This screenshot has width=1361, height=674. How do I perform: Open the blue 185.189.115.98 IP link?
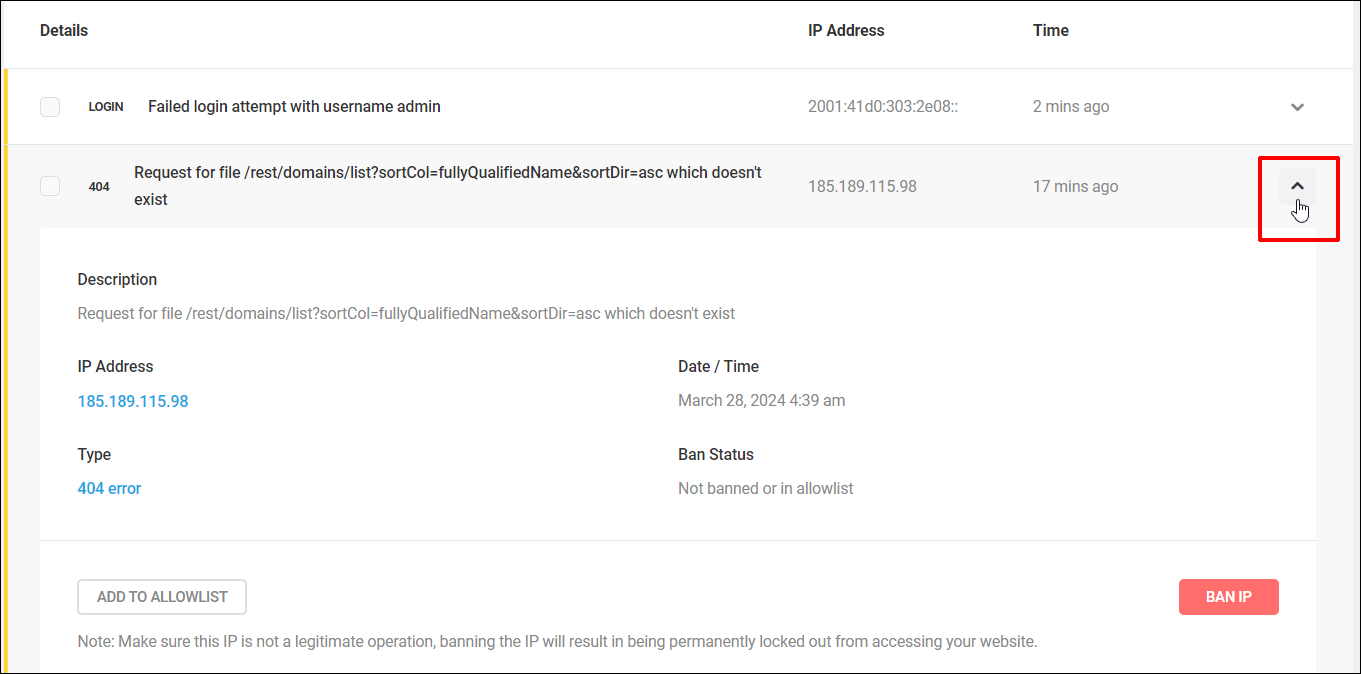(133, 401)
